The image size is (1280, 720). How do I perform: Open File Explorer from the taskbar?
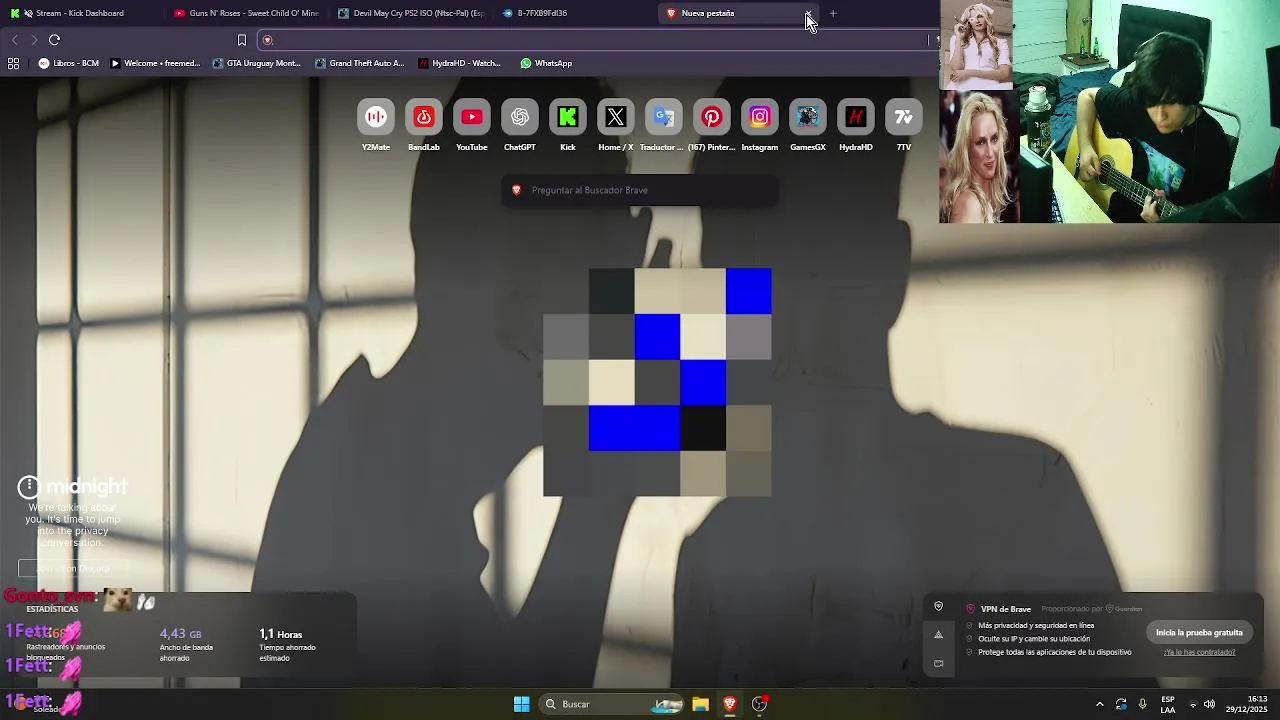click(700, 704)
